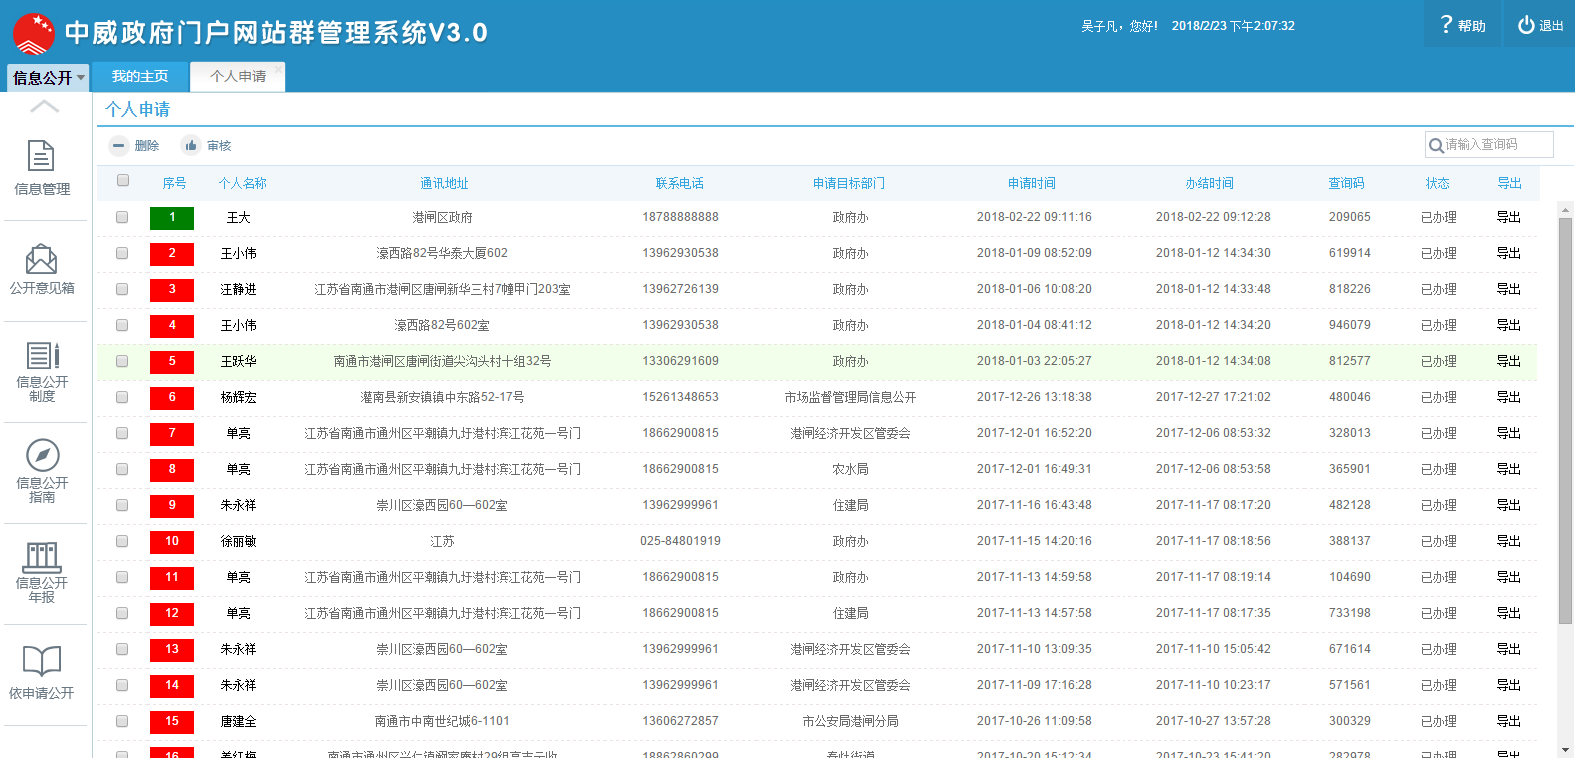This screenshot has width=1575, height=758.
Task: Open 信息公开指南 compass icon
Action: click(x=42, y=455)
